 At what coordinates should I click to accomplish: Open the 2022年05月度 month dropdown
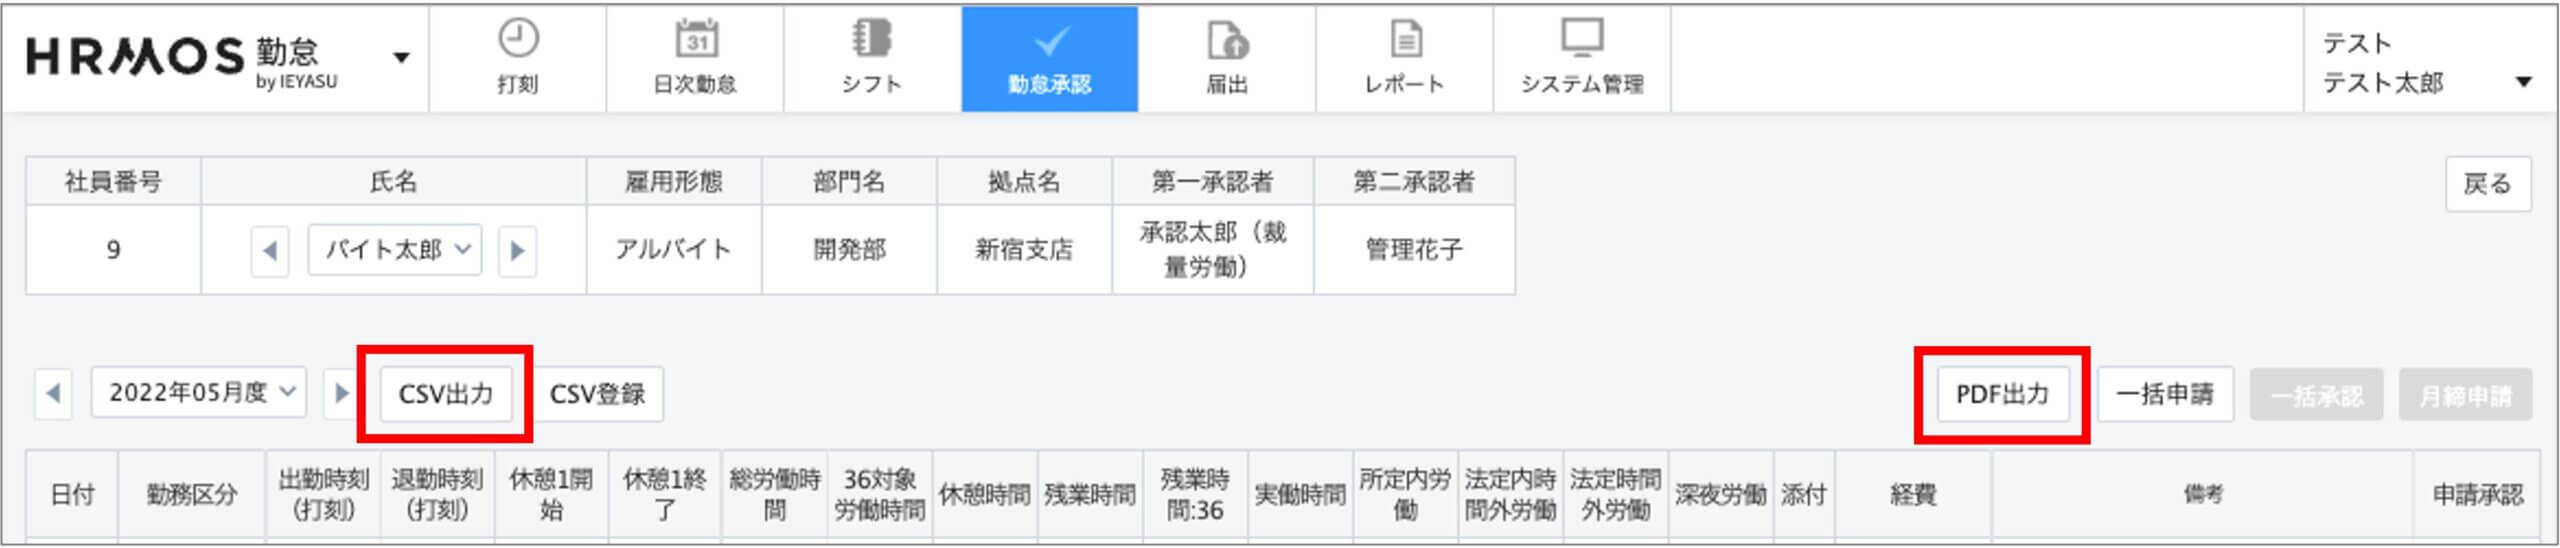[x=199, y=393]
